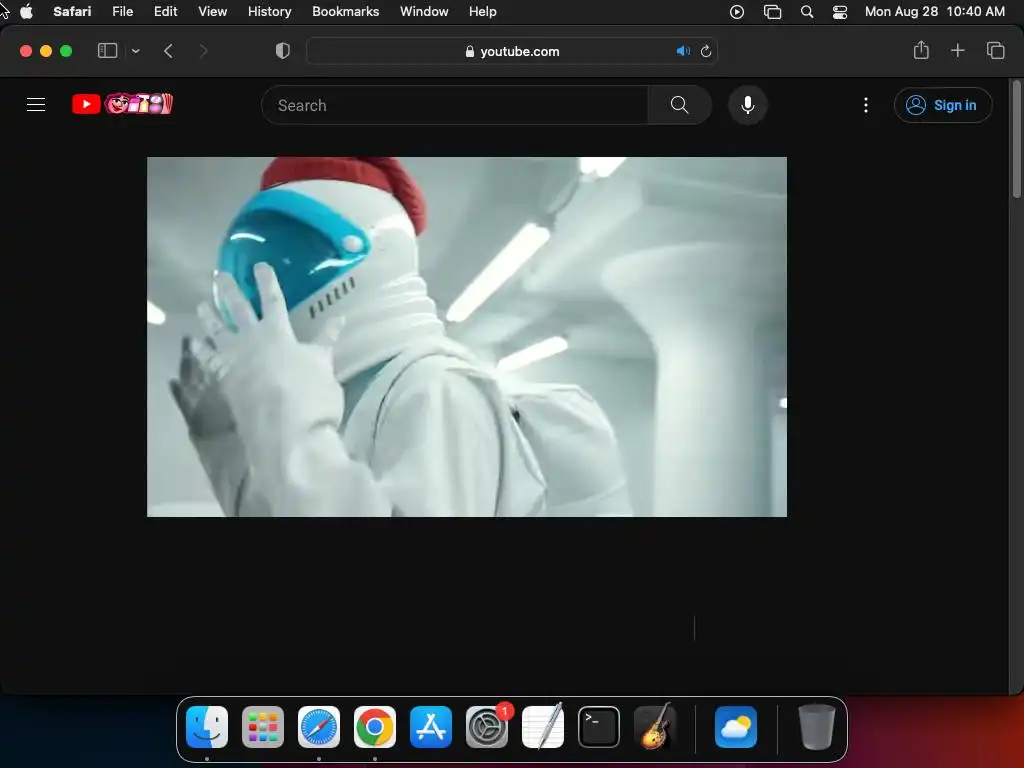
Task: Open Now Playing in menu bar
Action: pyautogui.click(x=737, y=12)
